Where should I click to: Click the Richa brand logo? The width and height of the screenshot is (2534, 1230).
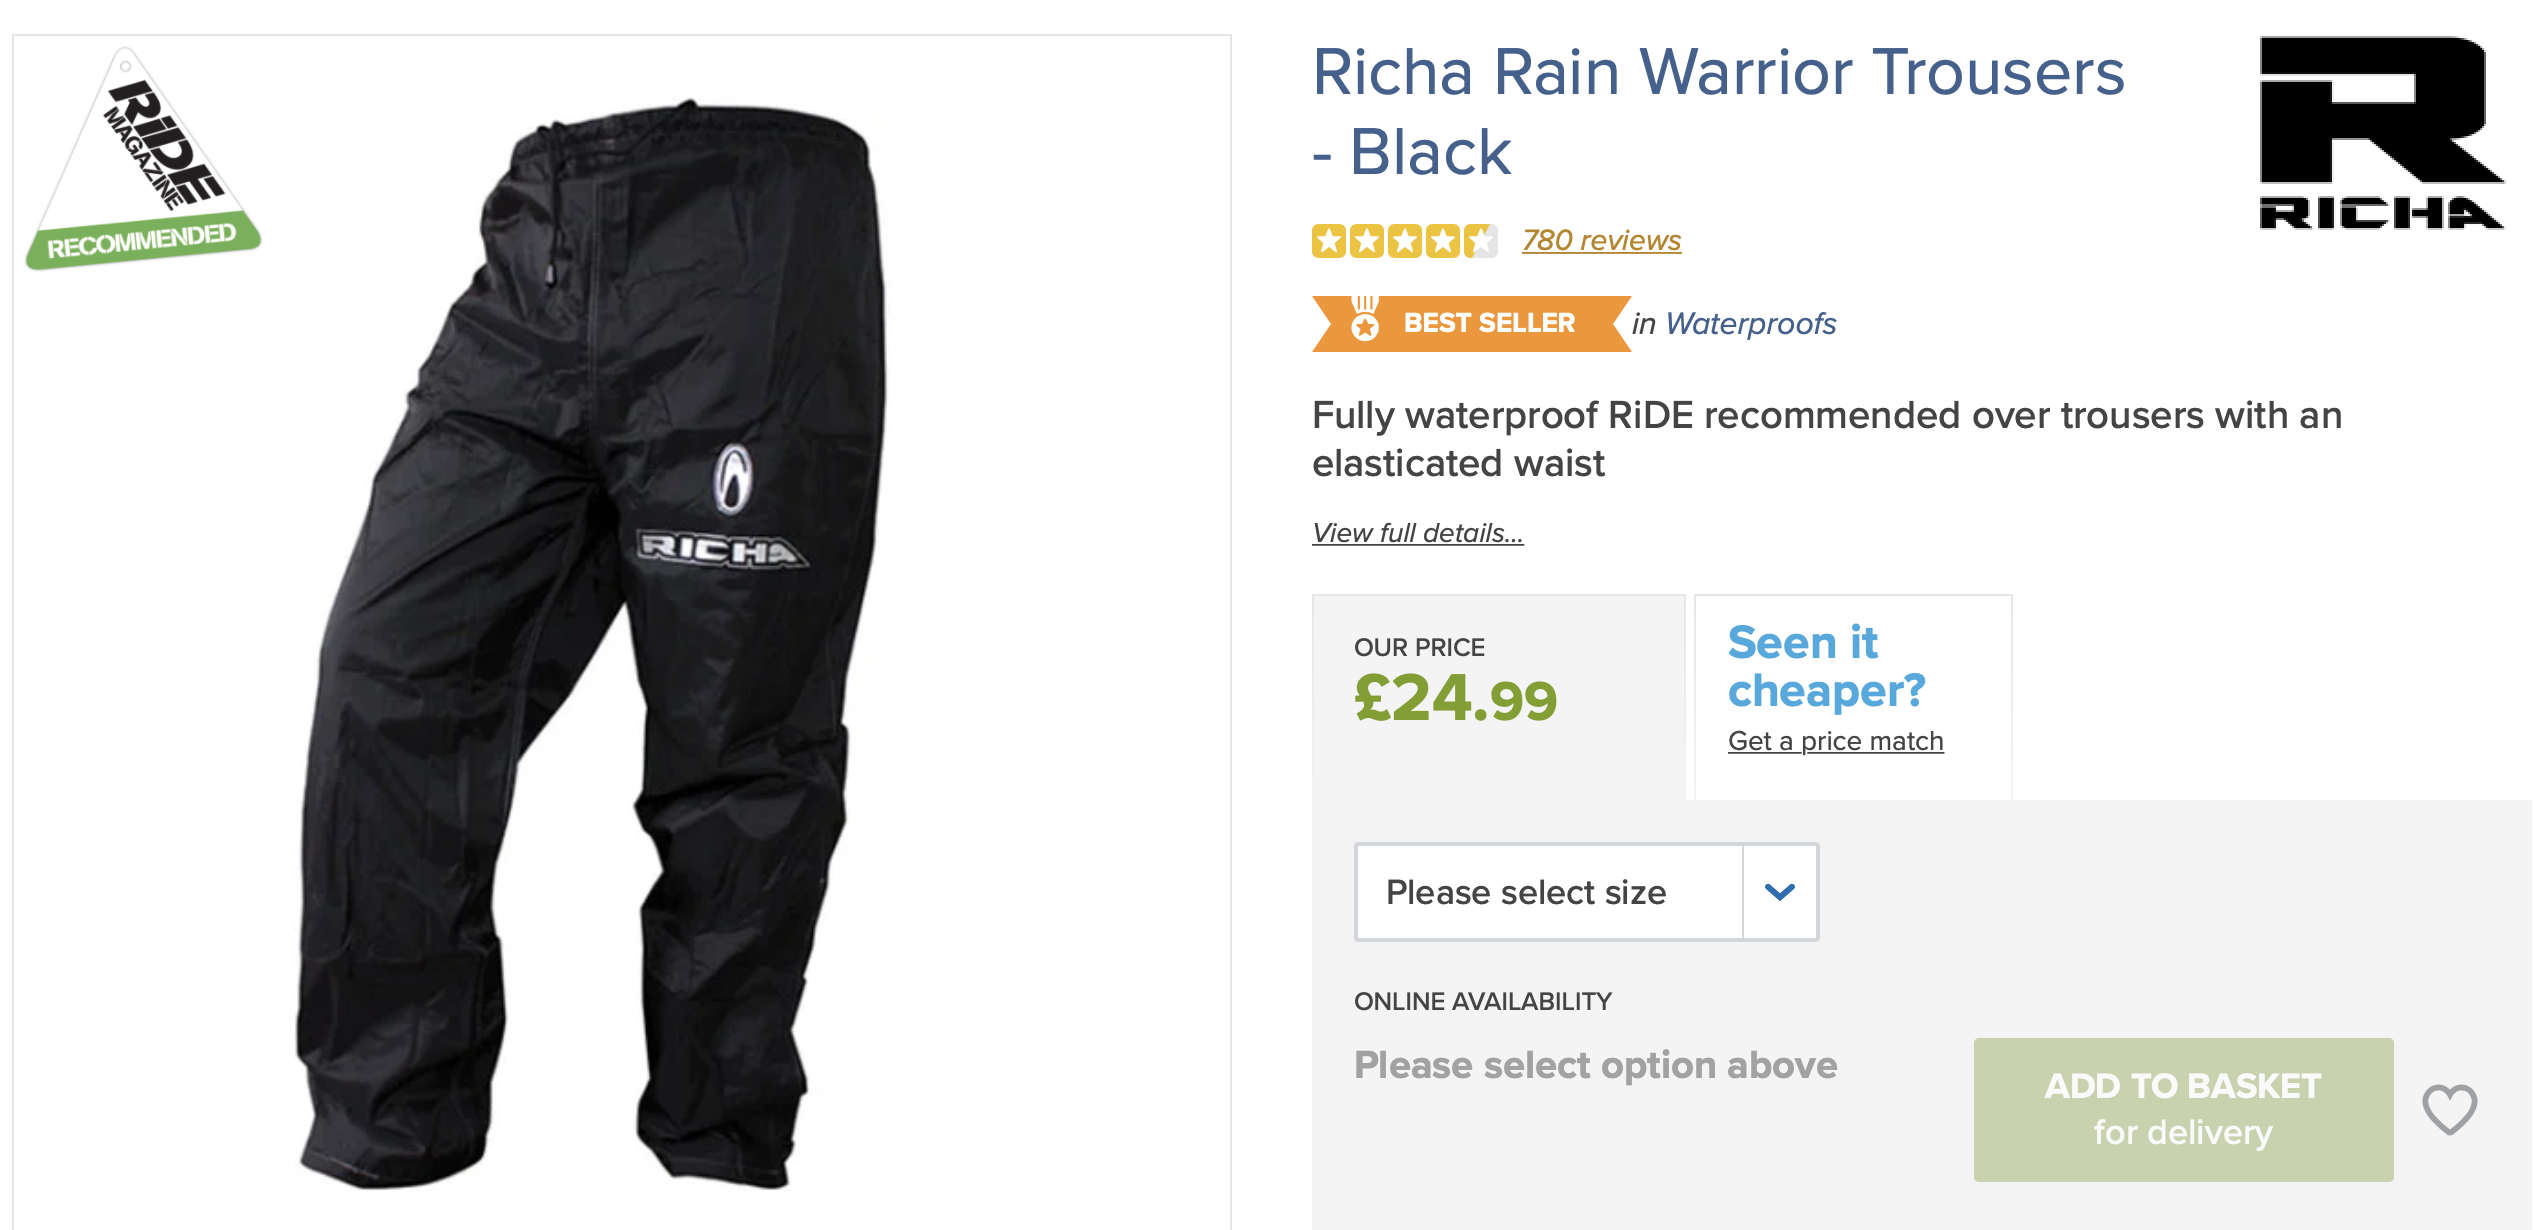tap(2381, 134)
